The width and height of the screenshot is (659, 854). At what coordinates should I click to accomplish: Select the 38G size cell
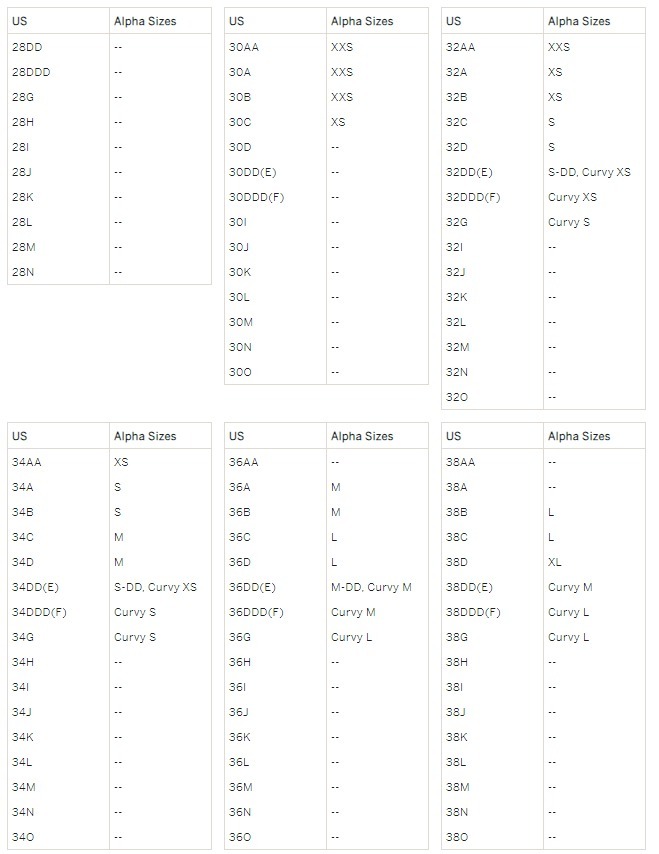[457, 637]
